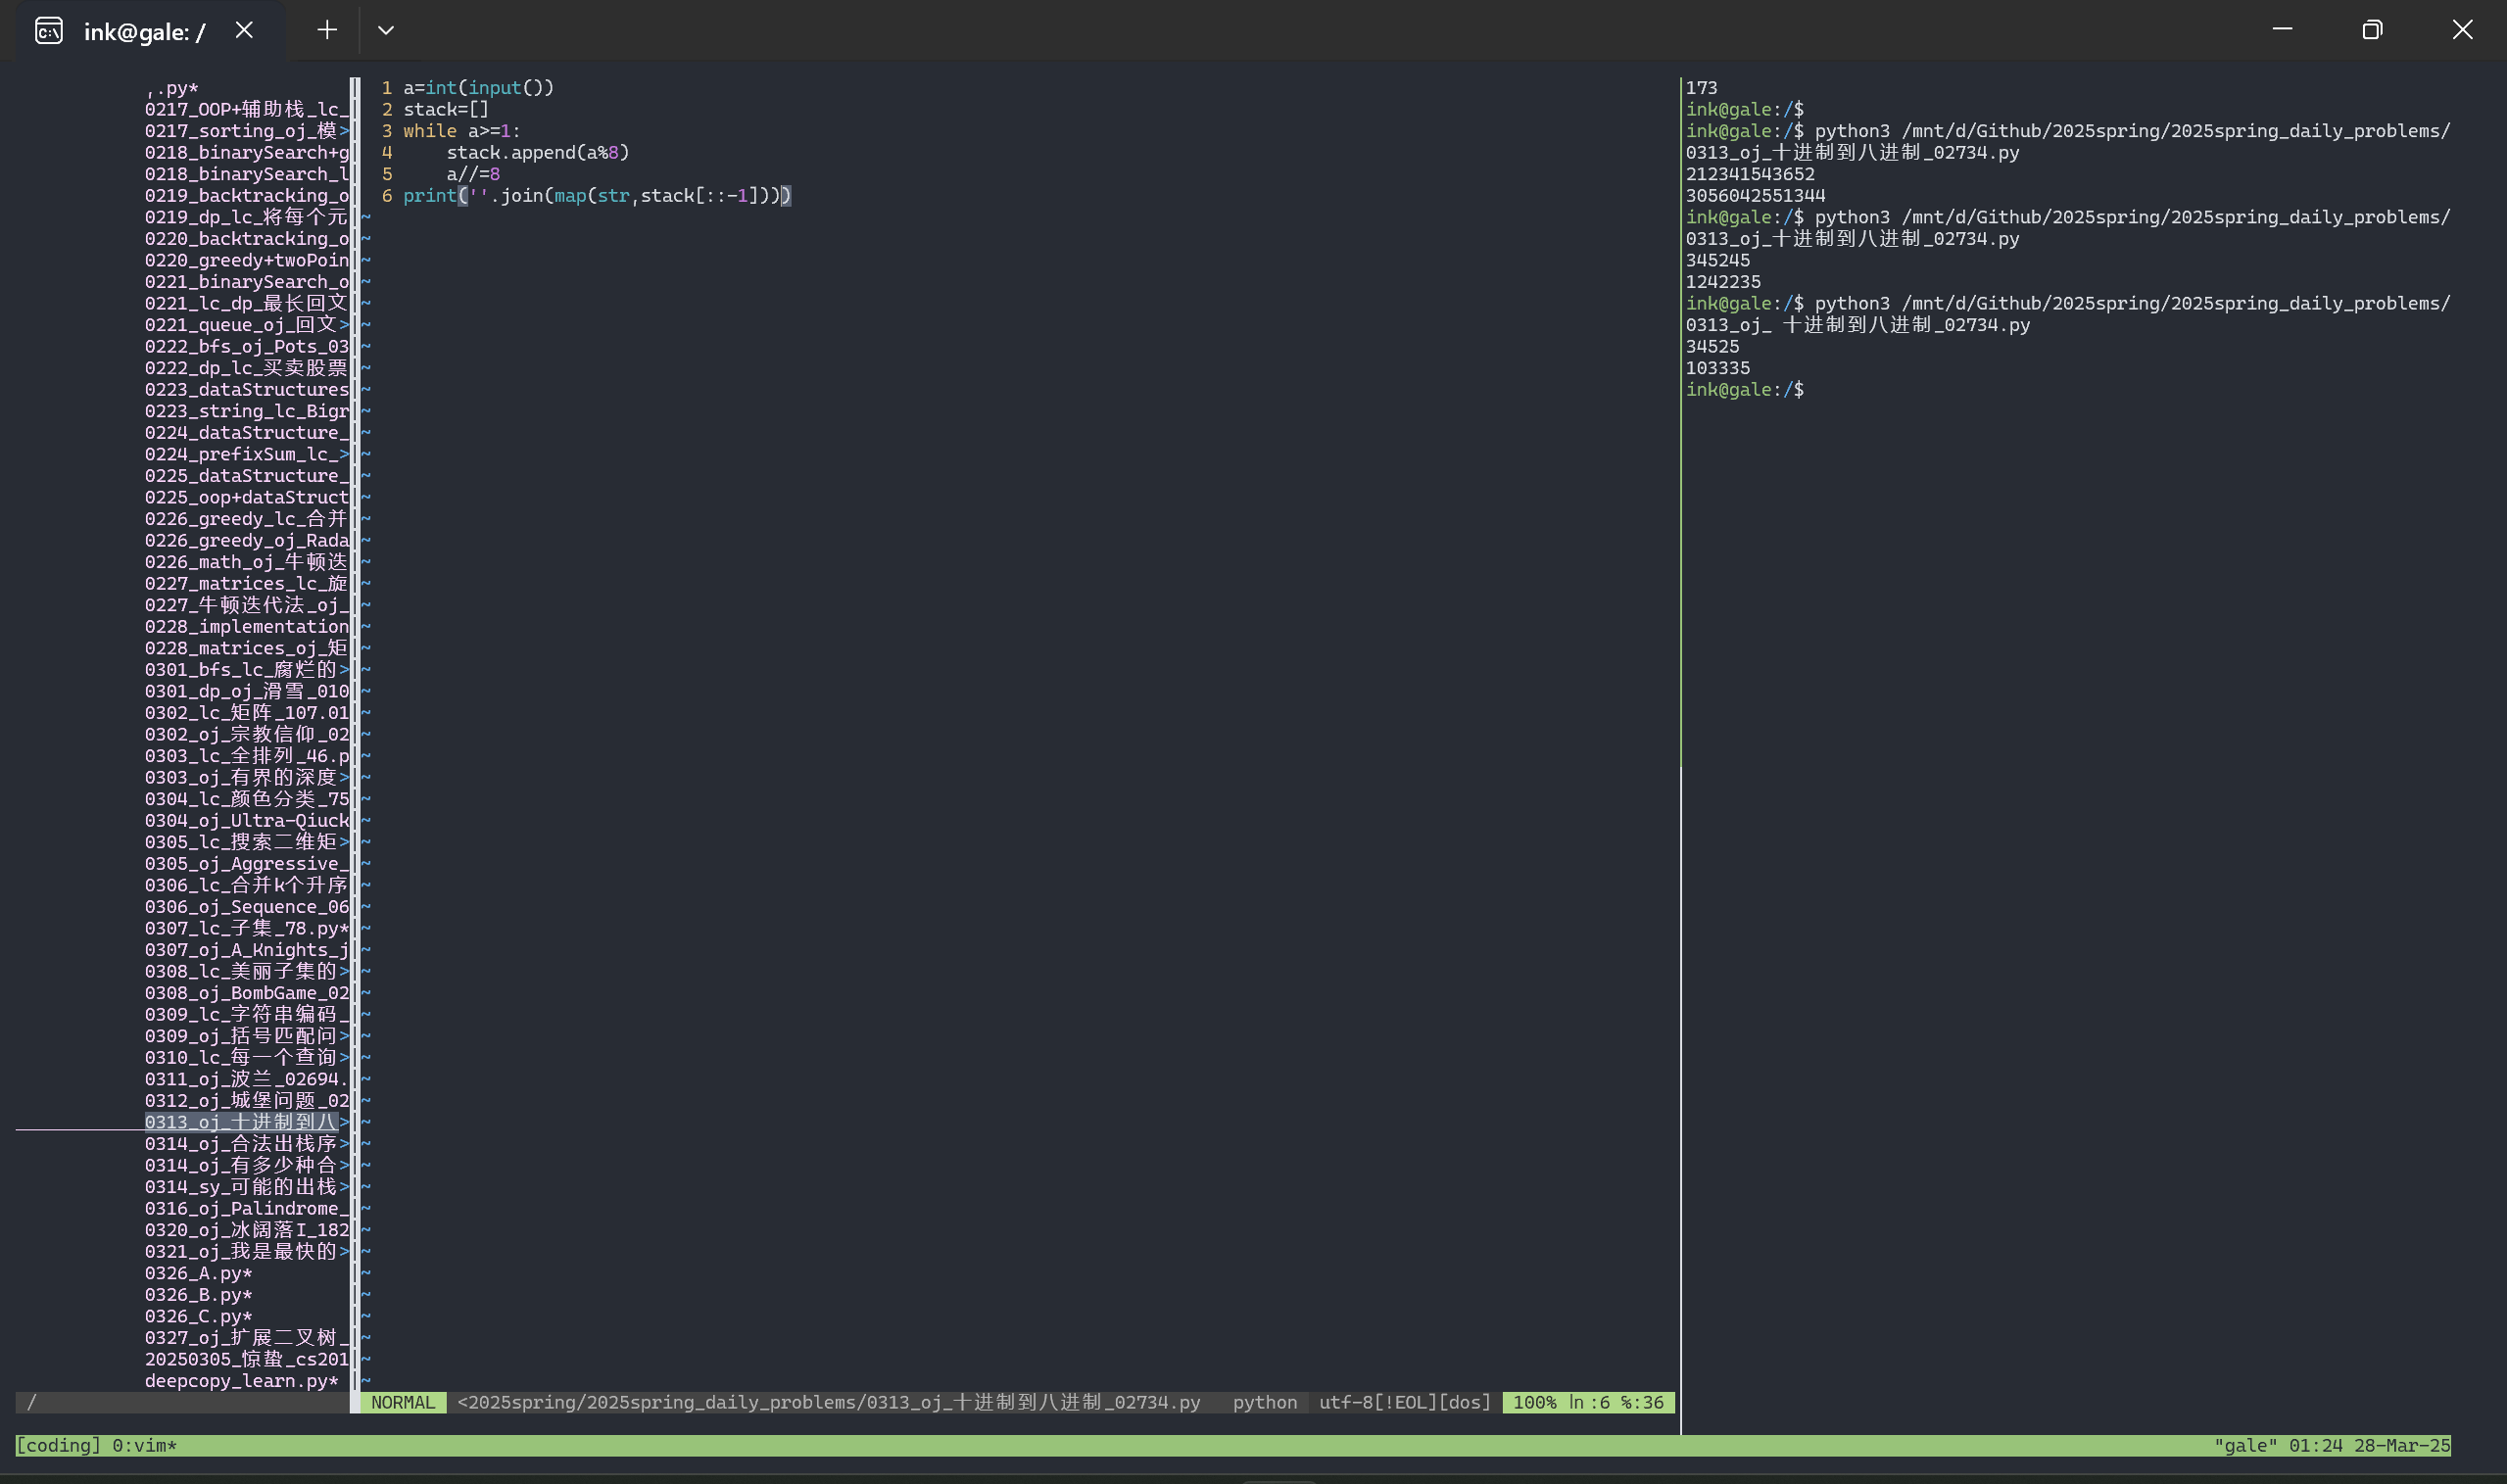The width and height of the screenshot is (2507, 1484).
Task: Close the ink@gale terminal tab
Action: click(x=244, y=31)
